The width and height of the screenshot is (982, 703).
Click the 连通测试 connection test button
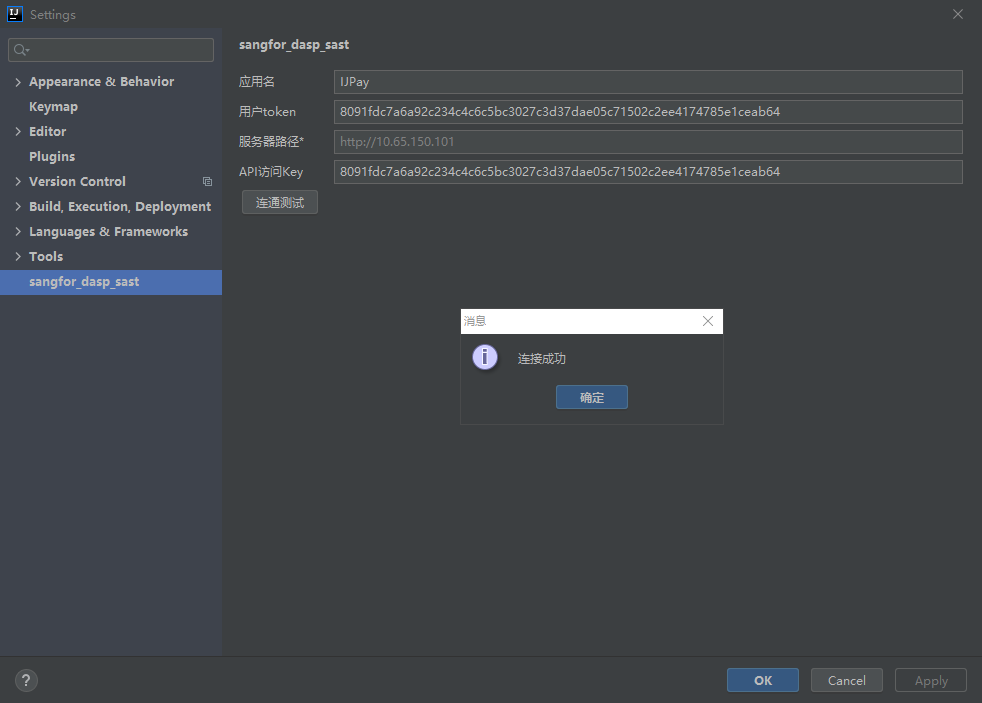click(280, 202)
